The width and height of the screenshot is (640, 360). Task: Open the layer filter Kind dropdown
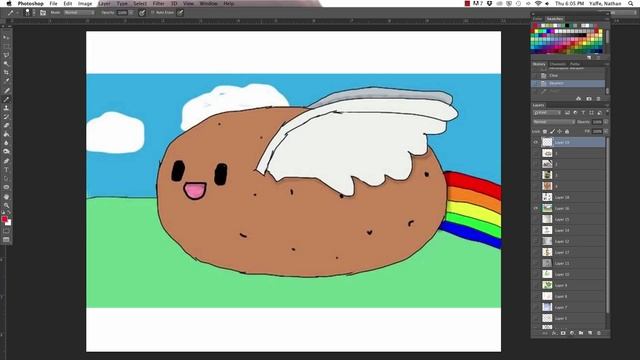(x=547, y=113)
